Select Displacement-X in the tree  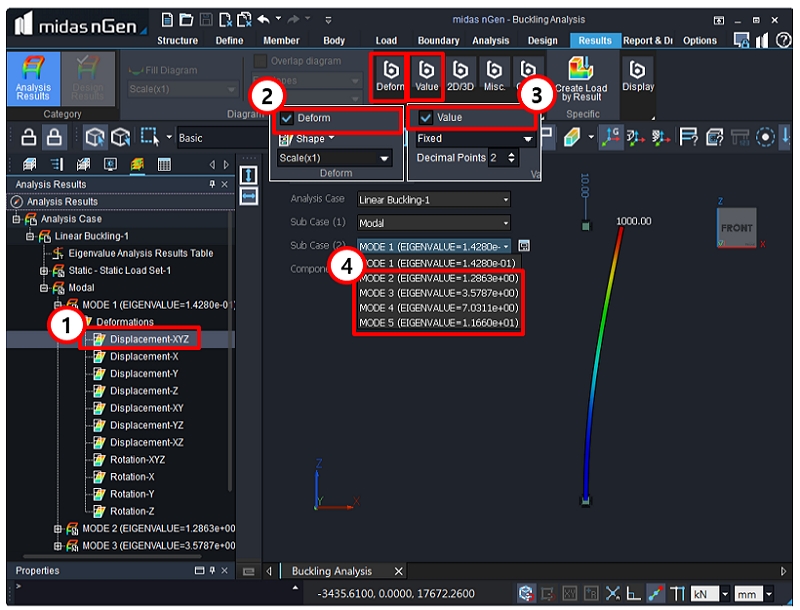(144, 357)
